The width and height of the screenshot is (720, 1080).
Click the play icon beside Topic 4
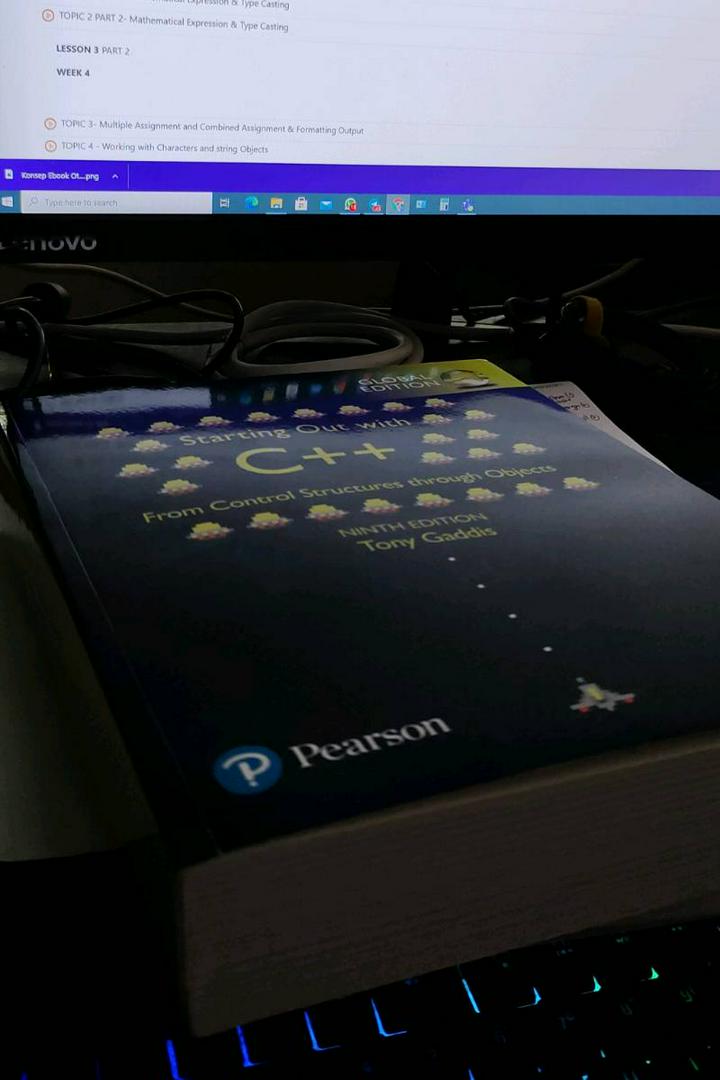point(50,146)
